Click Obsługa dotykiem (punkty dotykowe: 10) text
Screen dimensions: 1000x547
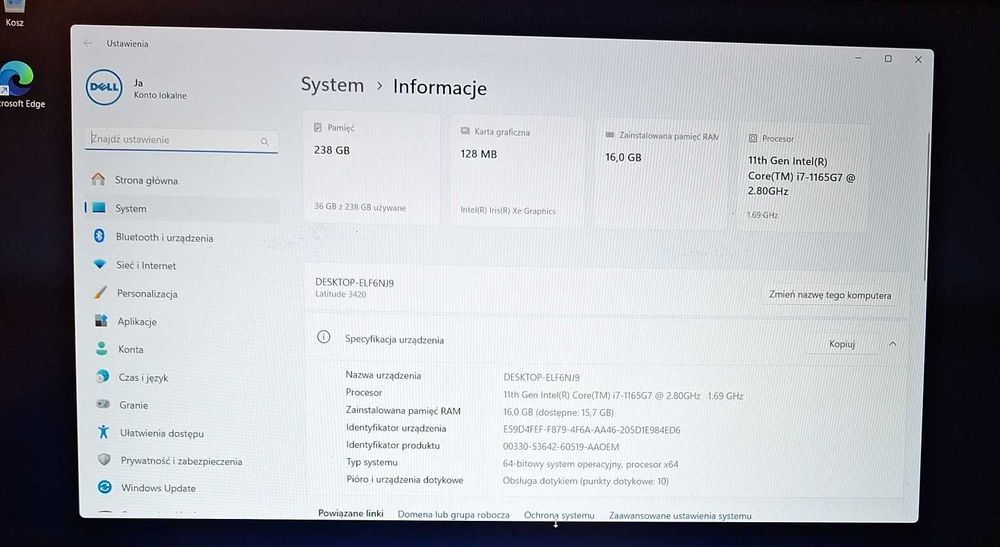click(x=585, y=481)
